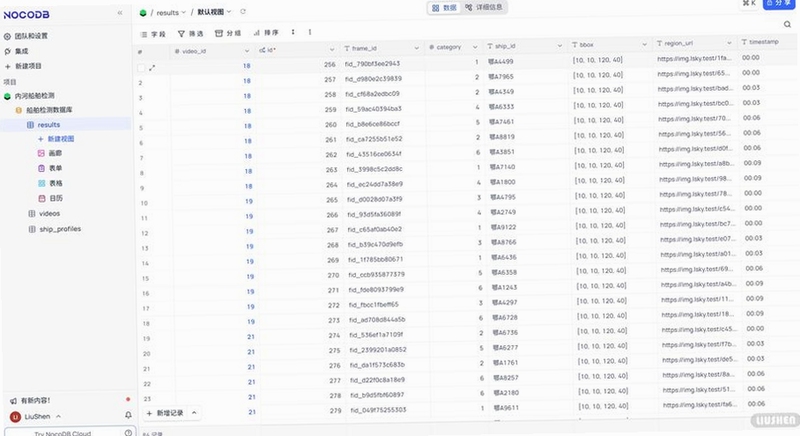Viewport: 800px width, 436px height.
Task: Open bbox column header dropdown
Action: click(x=644, y=44)
